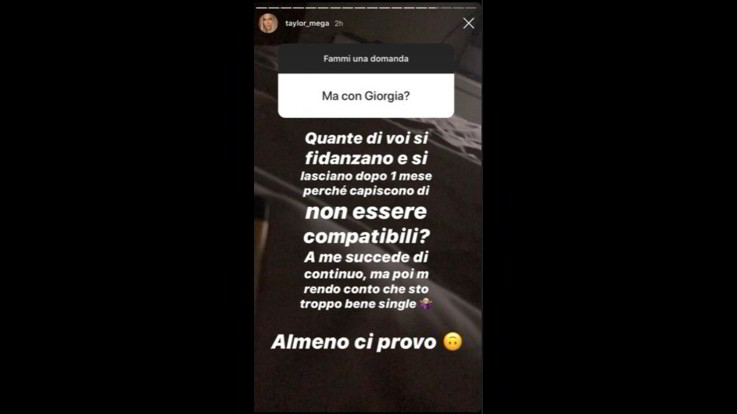Click the last dimmed progress segment
737x414 pixels.
[x=470, y=8]
